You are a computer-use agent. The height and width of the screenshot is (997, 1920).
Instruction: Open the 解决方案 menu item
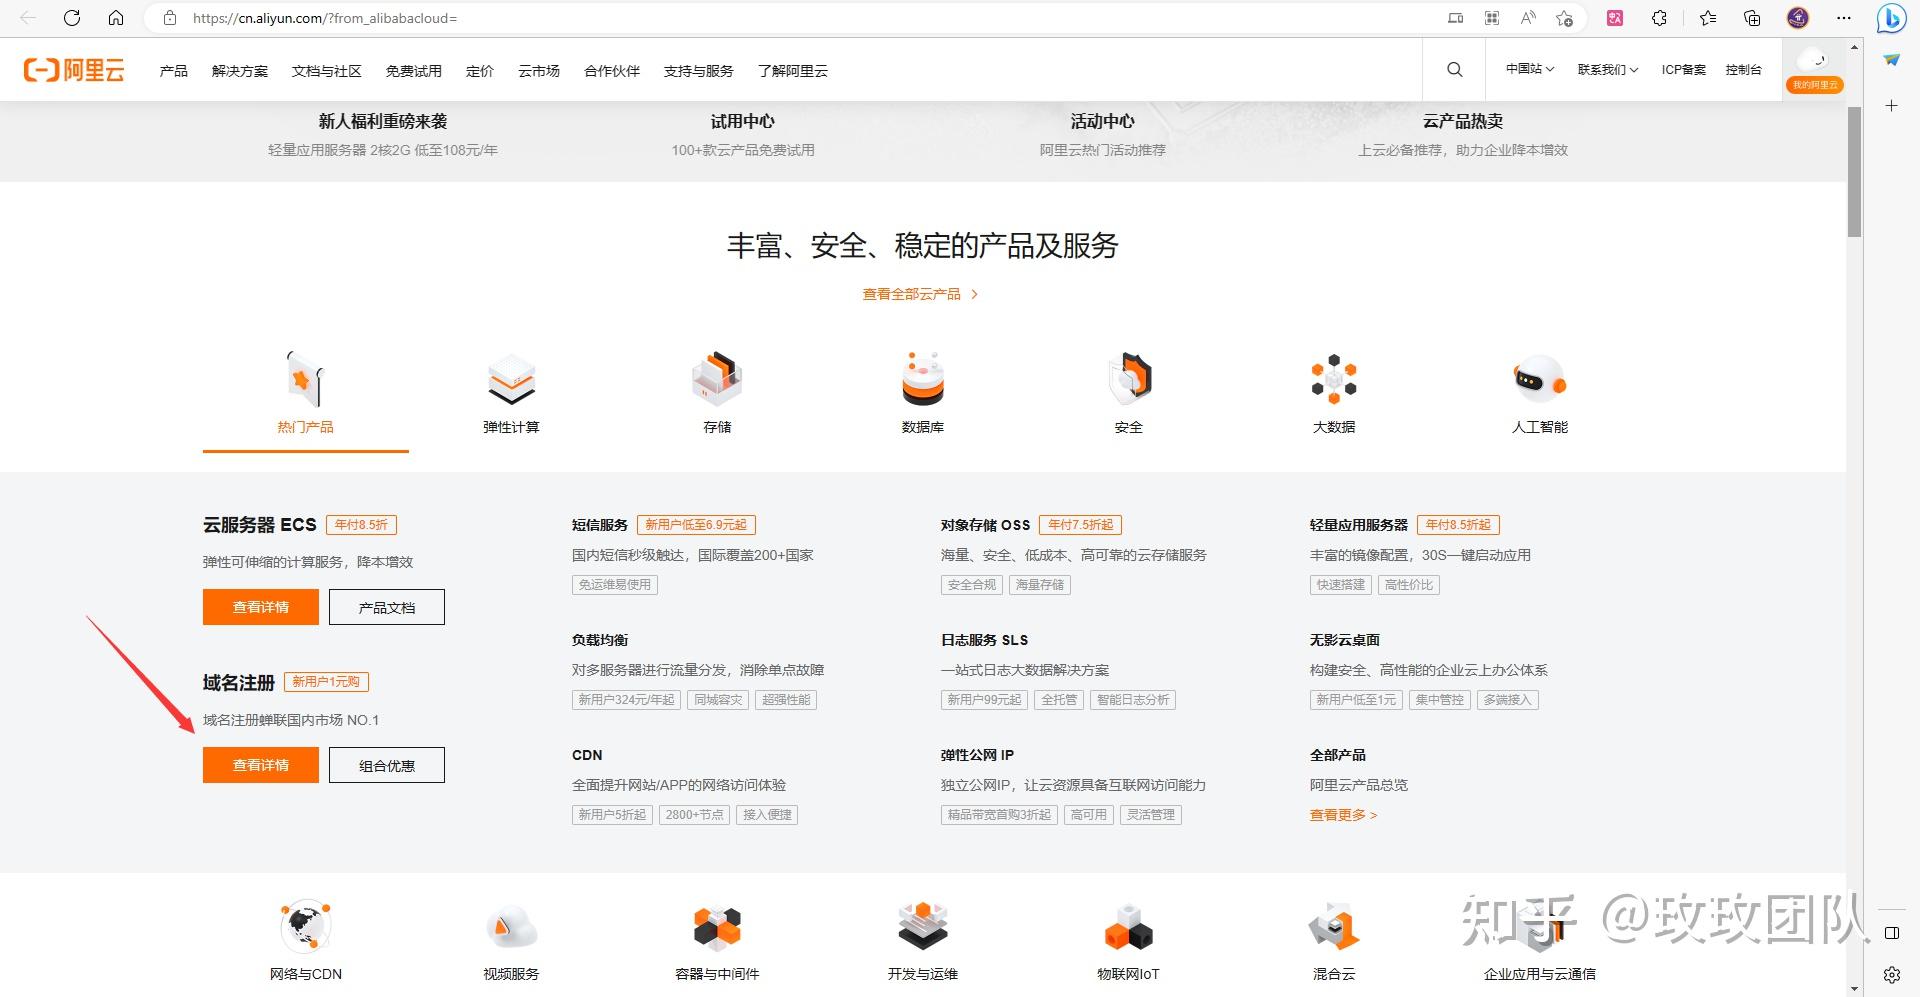coord(239,70)
